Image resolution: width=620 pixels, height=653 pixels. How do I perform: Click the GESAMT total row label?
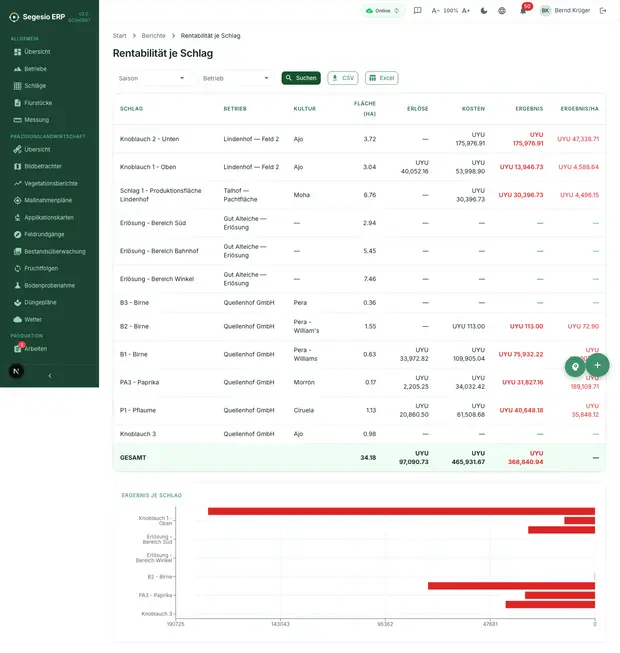coord(133,458)
